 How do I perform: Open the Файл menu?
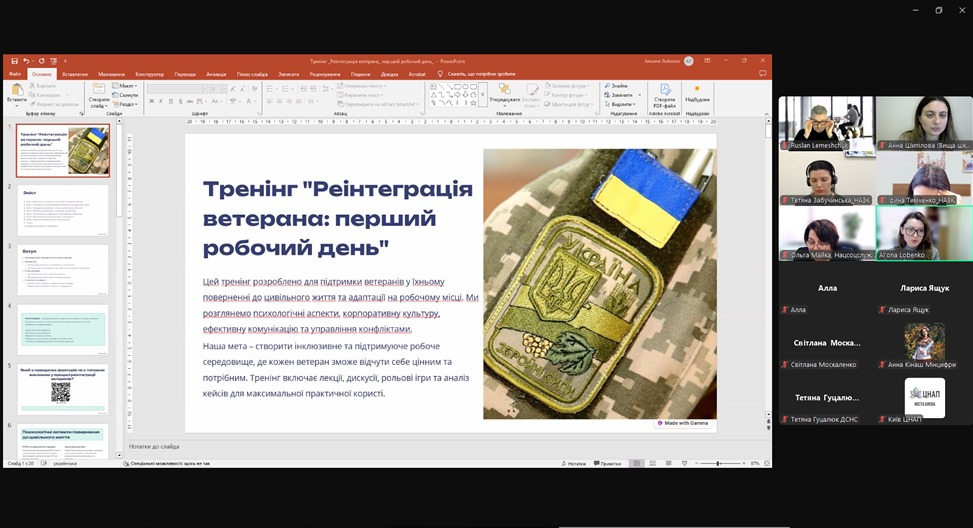point(14,74)
